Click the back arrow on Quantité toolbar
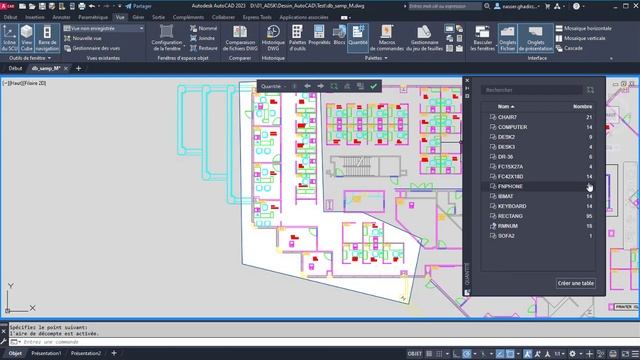Screen dimensions: 640x360 pos(307,86)
